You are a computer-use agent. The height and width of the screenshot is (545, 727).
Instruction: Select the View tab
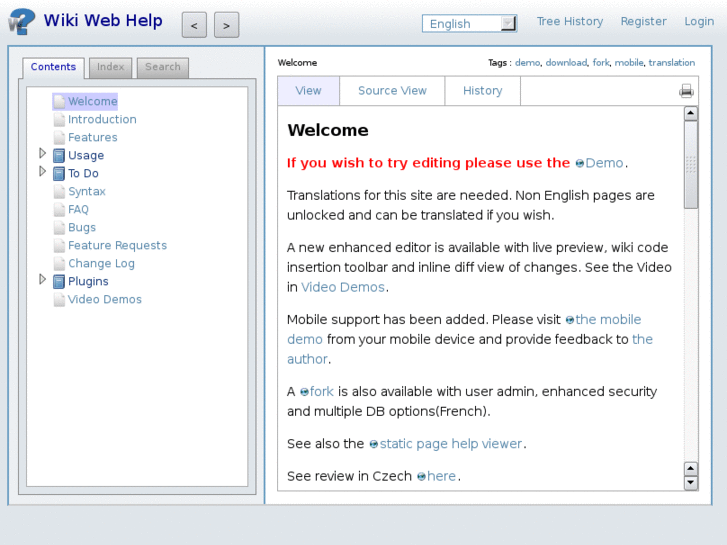click(308, 91)
